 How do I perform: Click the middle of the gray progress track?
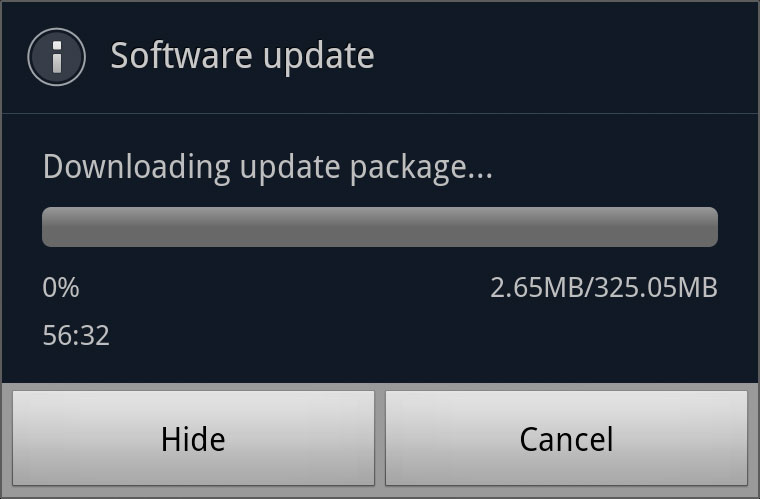tap(380, 227)
